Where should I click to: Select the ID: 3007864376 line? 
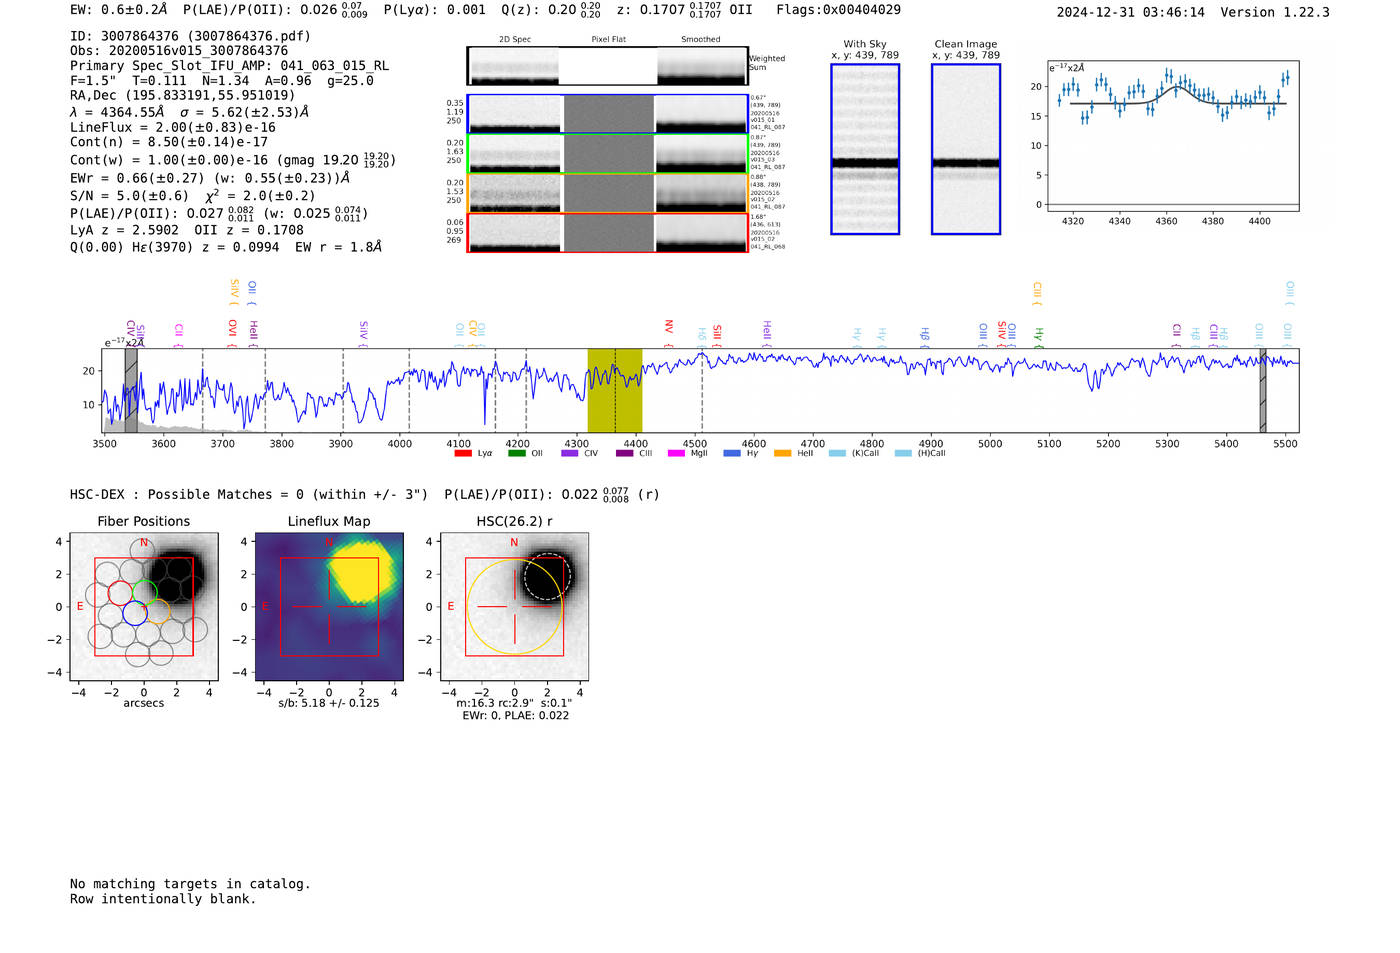coord(190,36)
